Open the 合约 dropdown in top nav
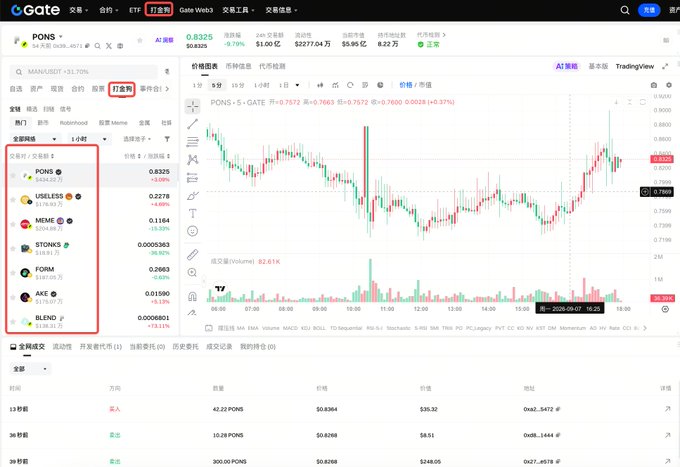The image size is (680, 467). click(x=108, y=10)
